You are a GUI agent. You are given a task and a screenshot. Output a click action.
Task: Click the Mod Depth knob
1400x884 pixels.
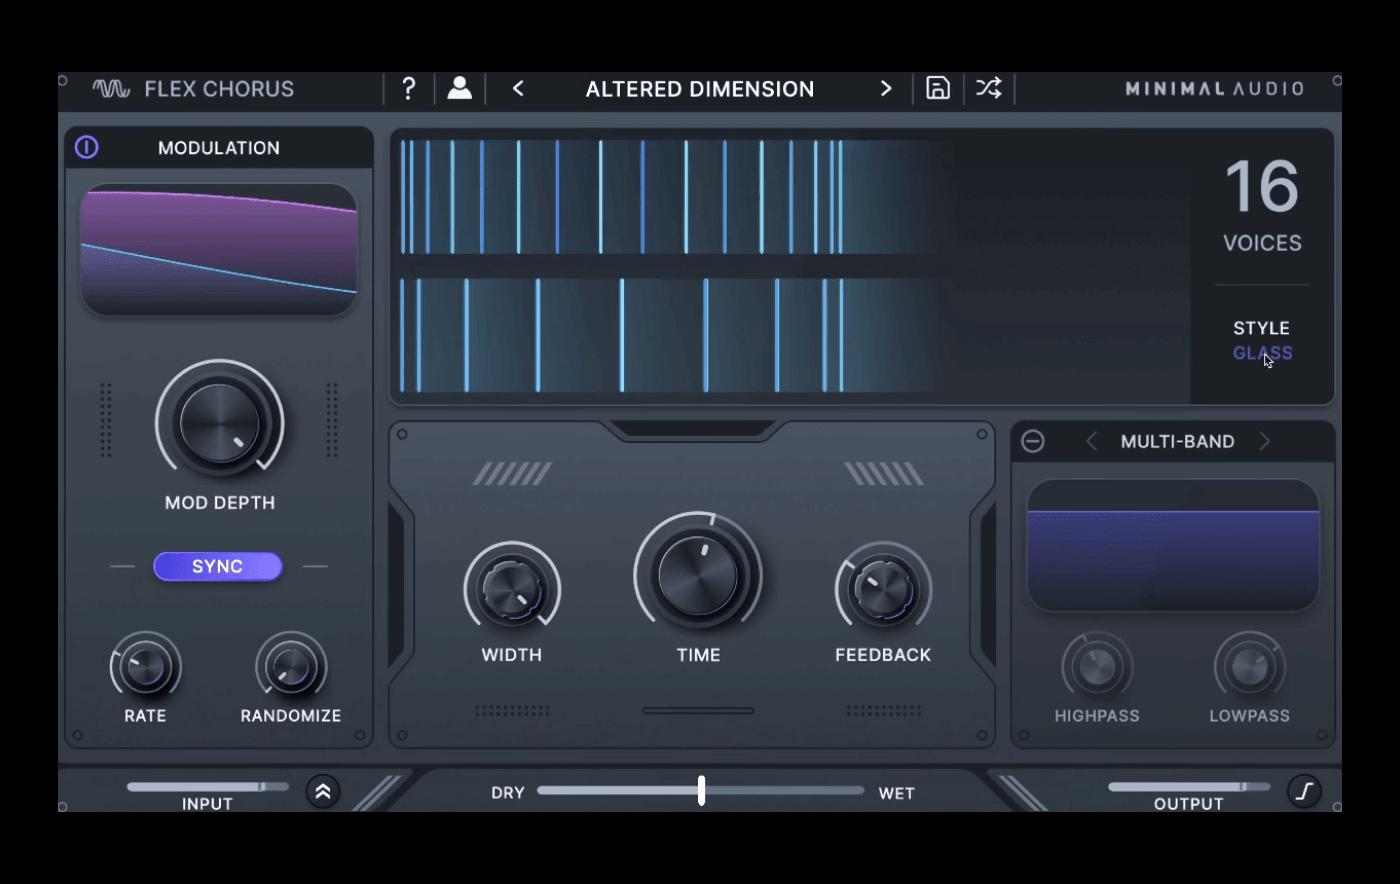[x=219, y=424]
